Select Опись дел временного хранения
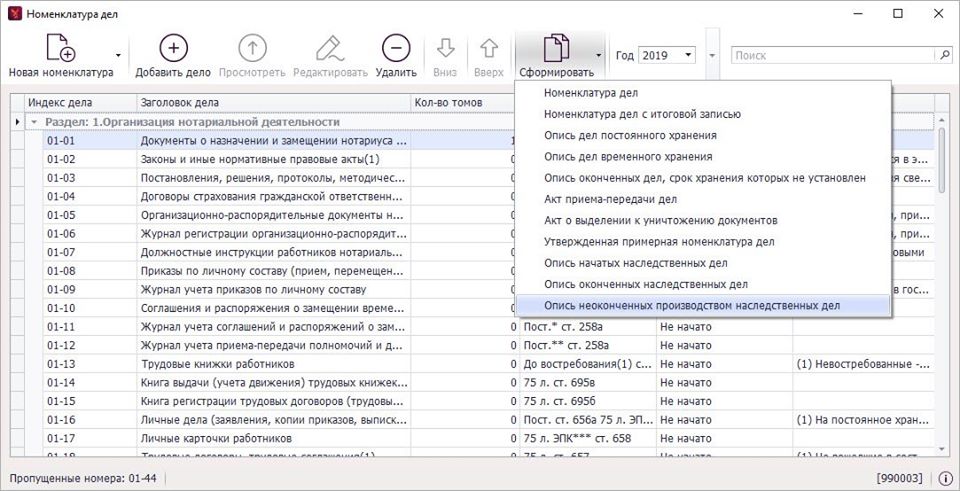This screenshot has height=491, width=960. (703, 157)
